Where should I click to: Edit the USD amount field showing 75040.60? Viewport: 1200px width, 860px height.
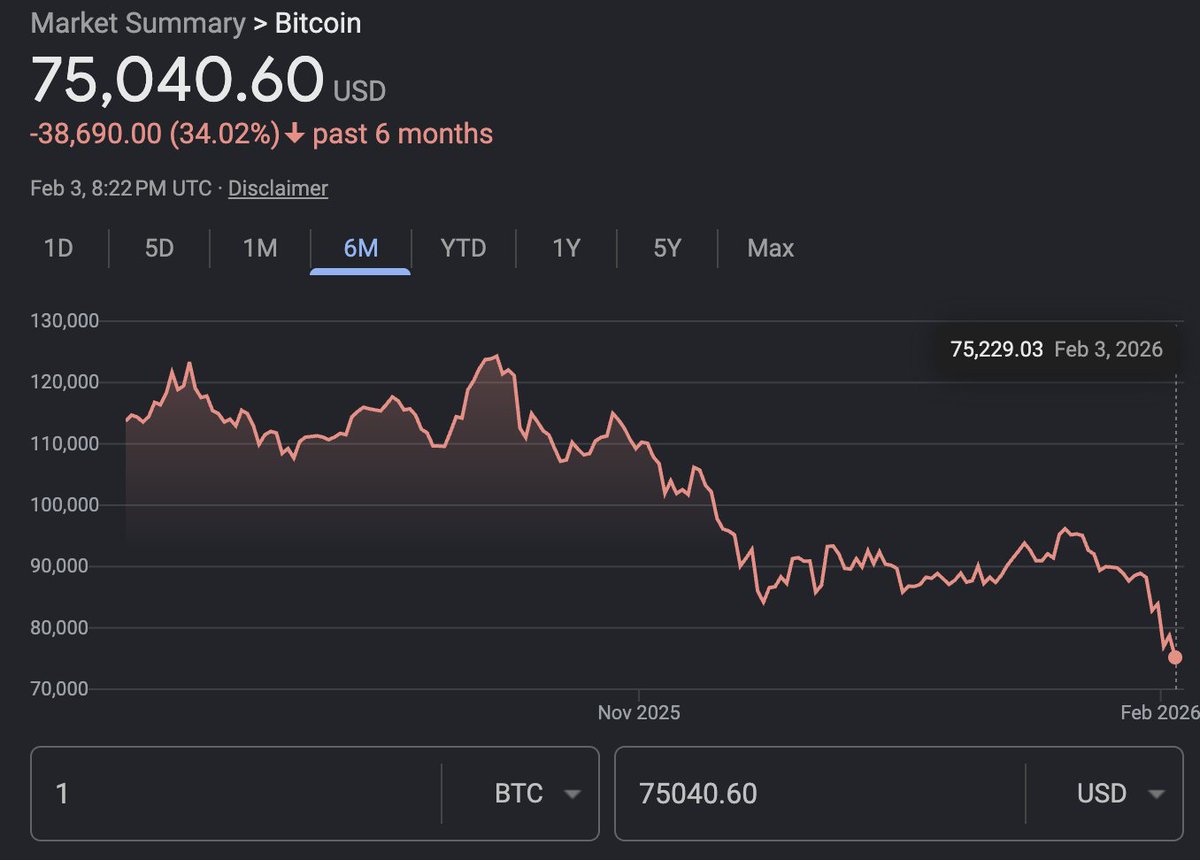point(820,794)
